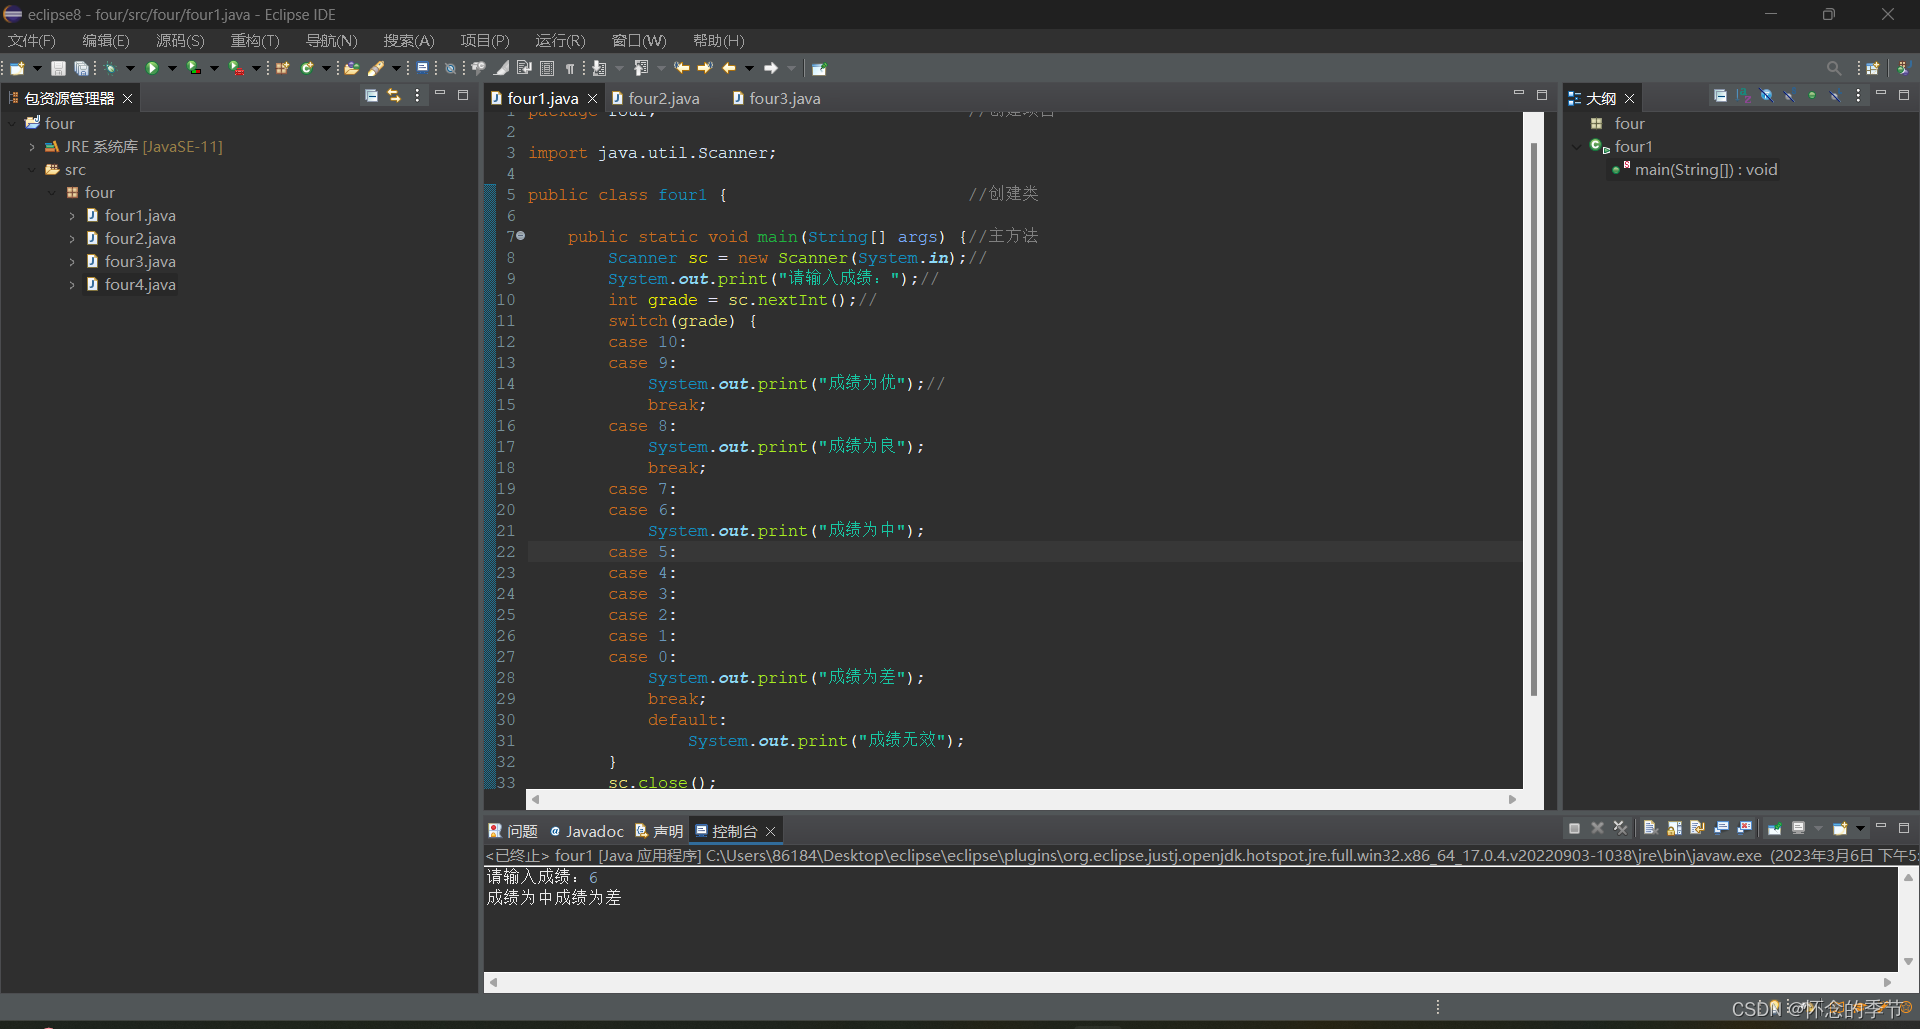
Task: Start a Debug session
Action: (x=112, y=67)
